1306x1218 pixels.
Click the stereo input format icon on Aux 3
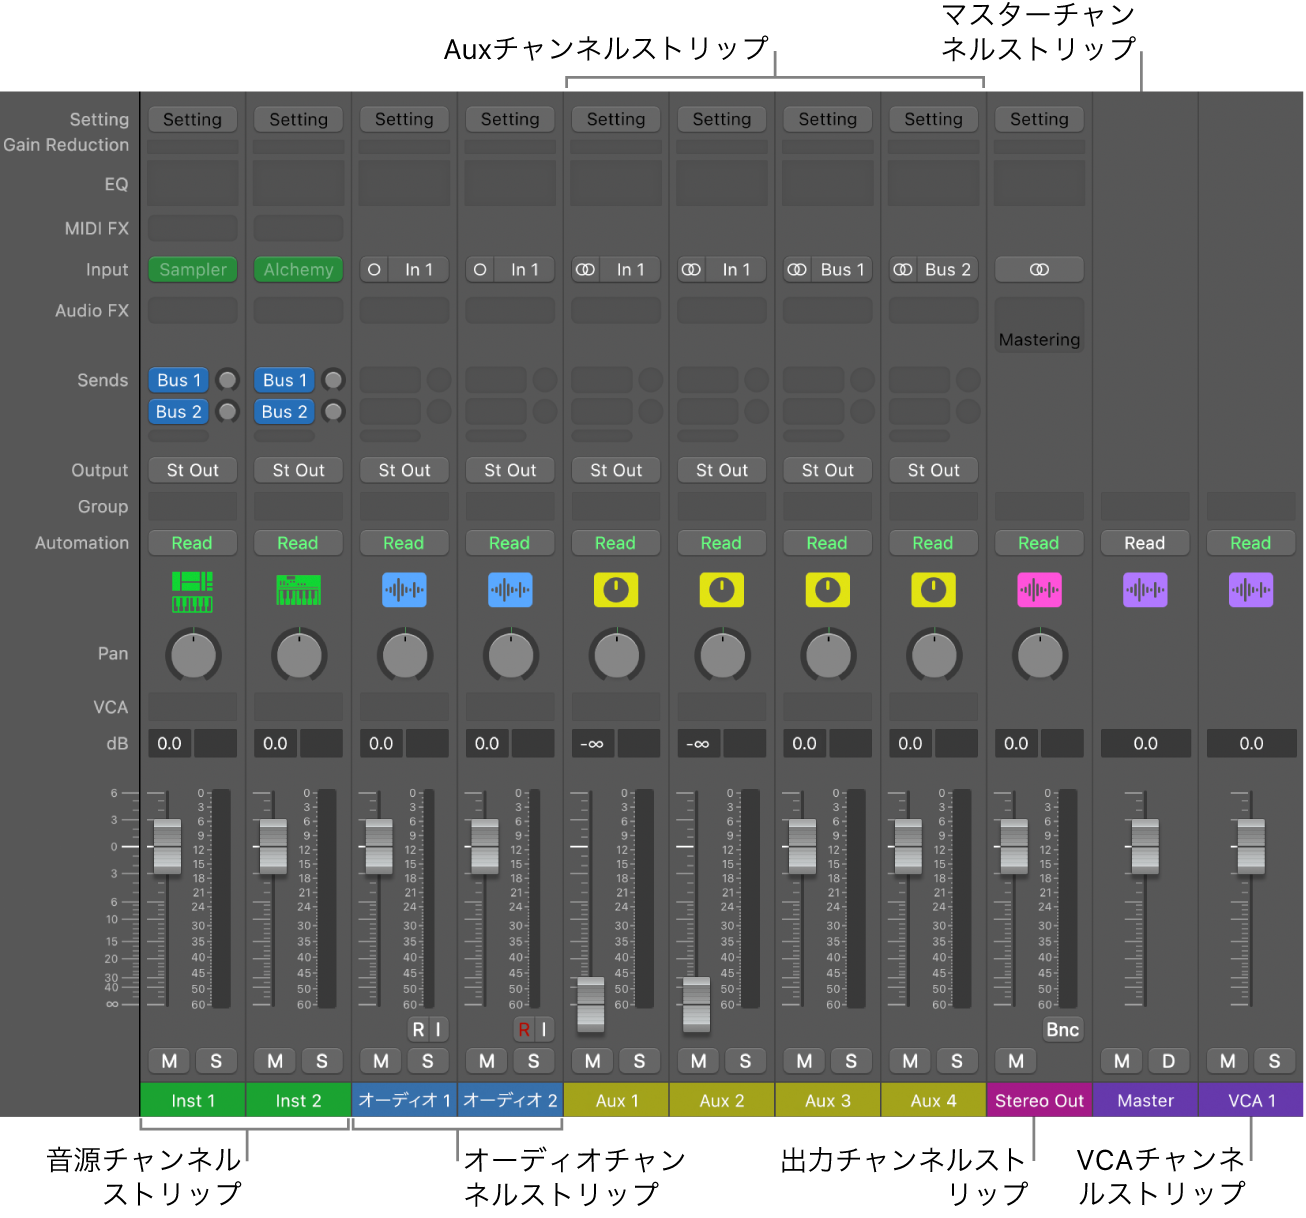(x=797, y=269)
